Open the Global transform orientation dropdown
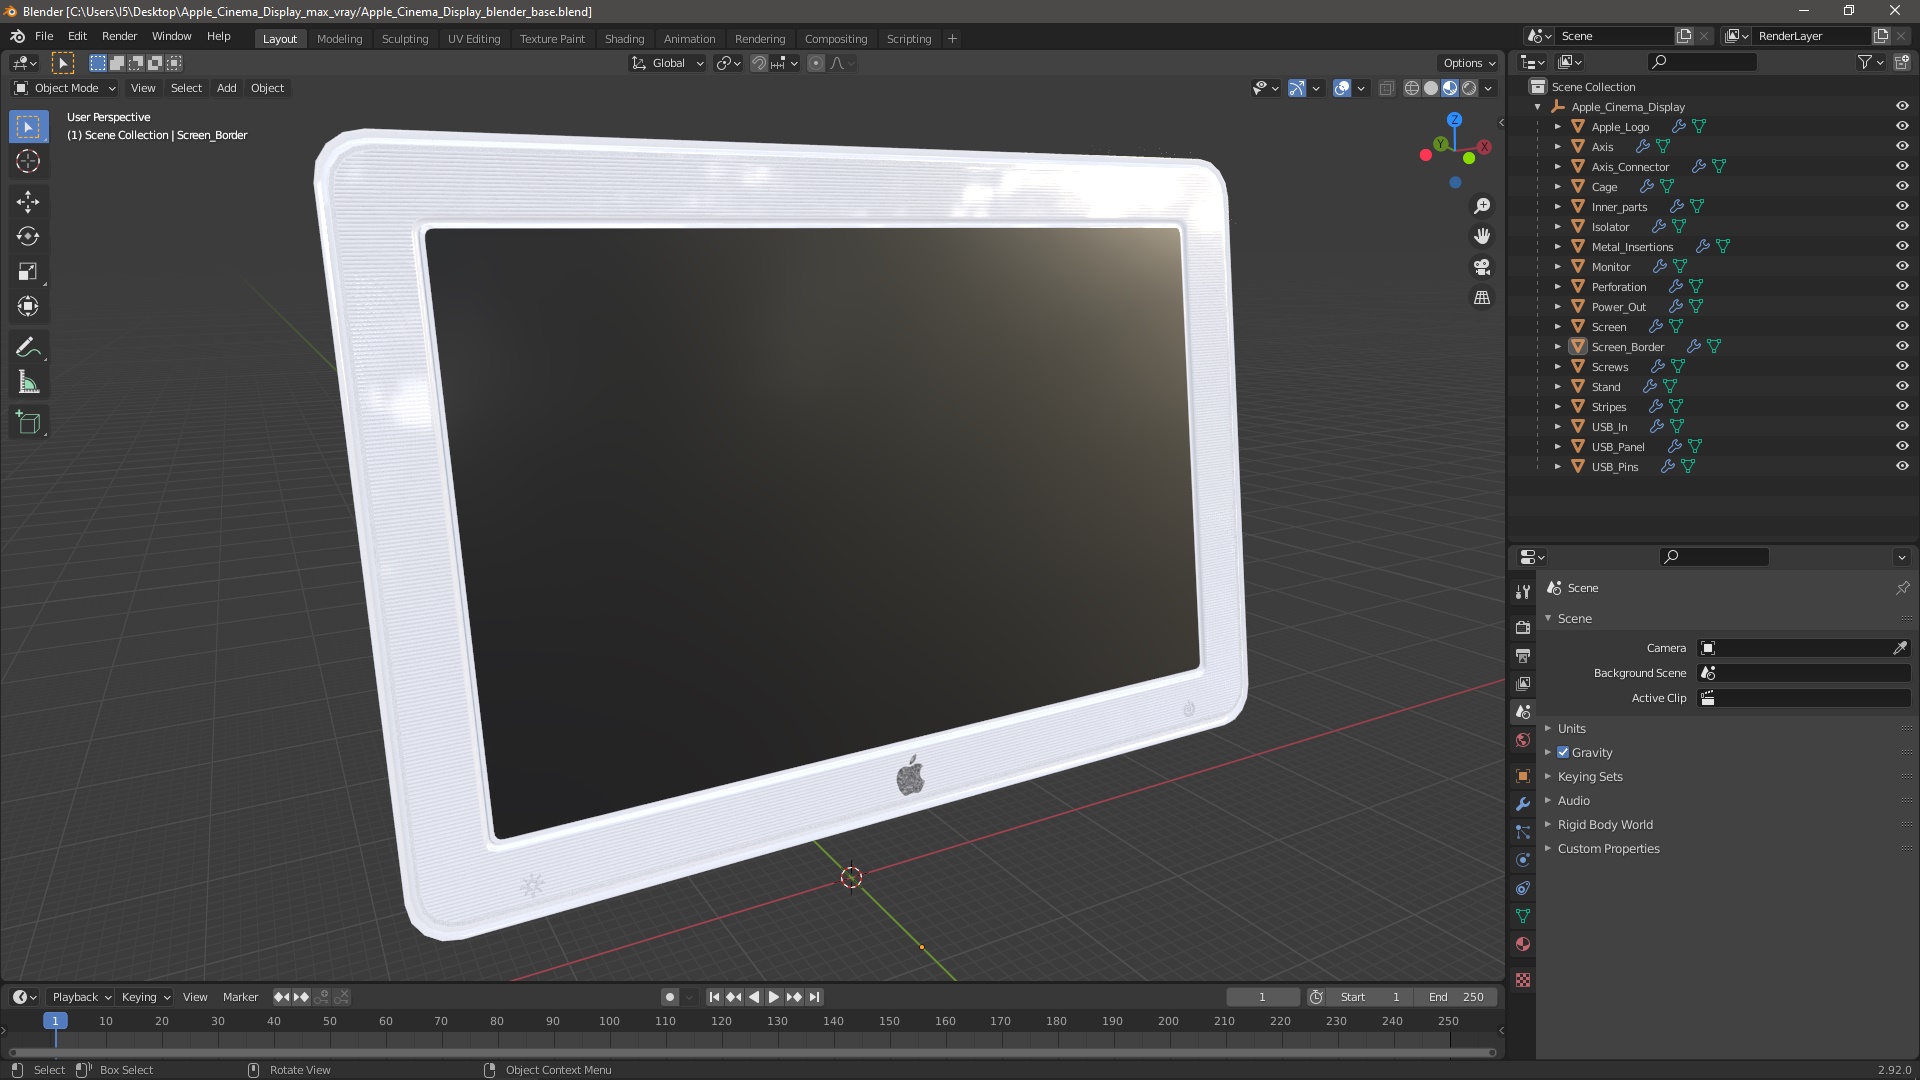 coord(667,63)
